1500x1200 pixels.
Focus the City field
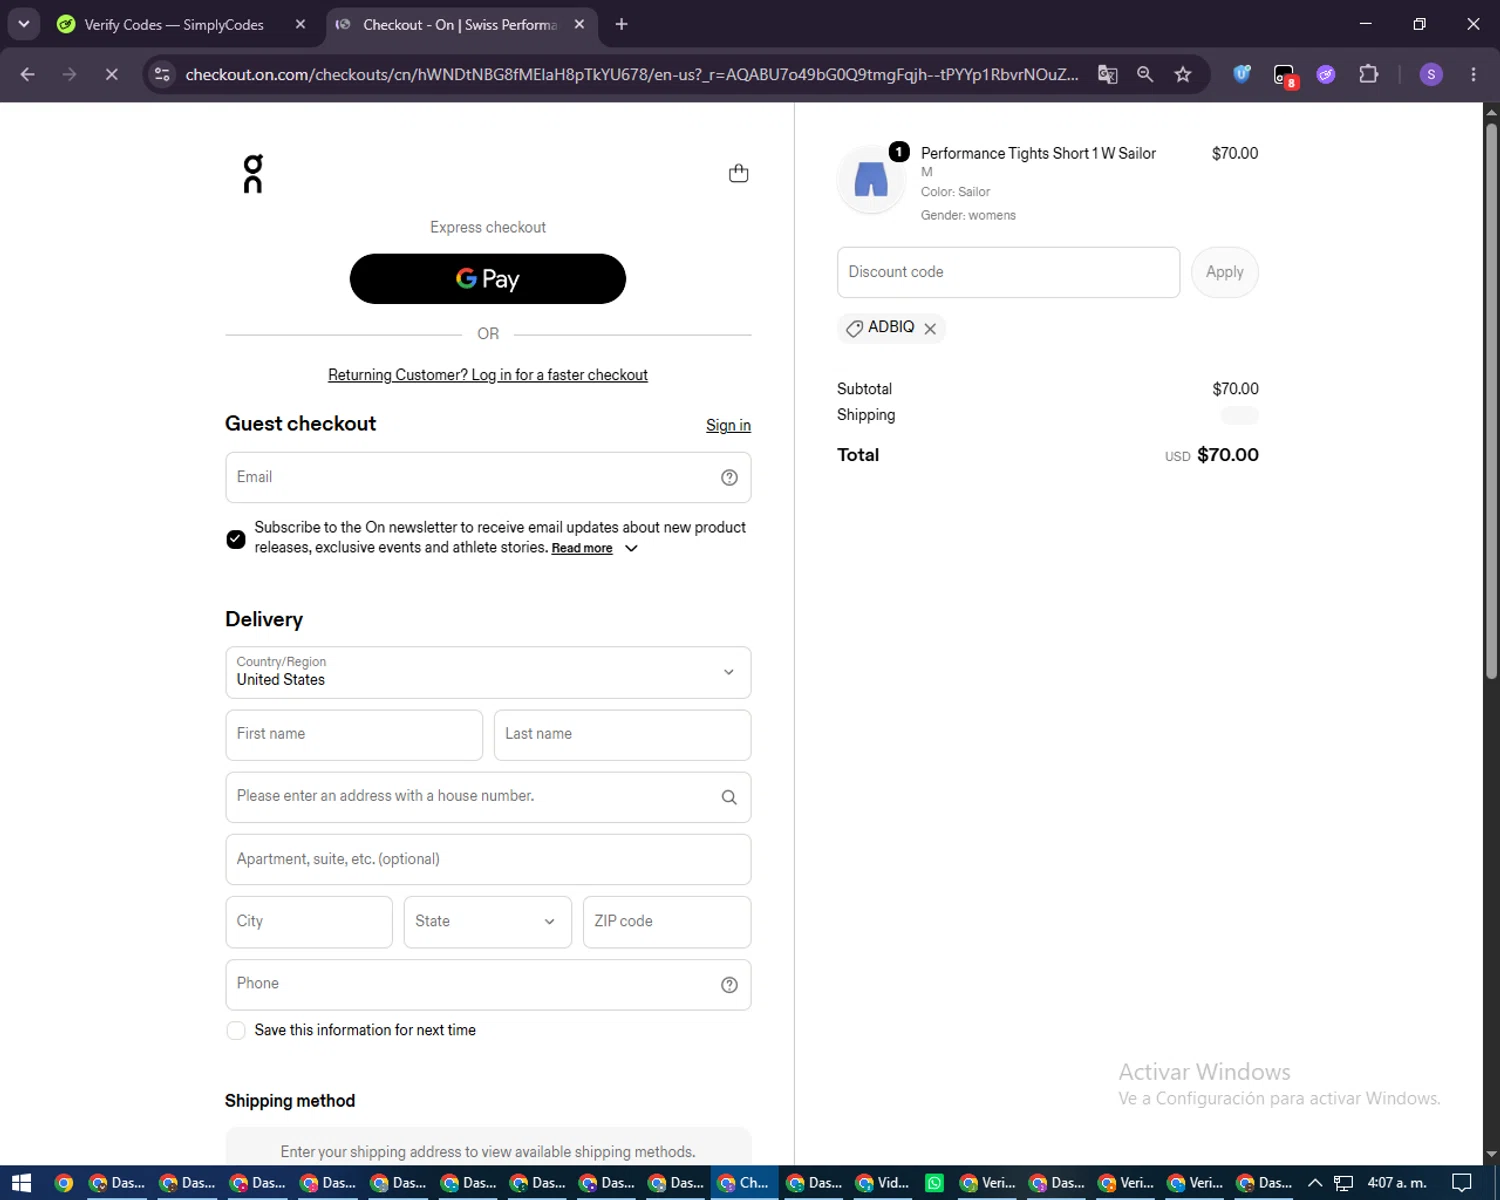click(x=309, y=922)
